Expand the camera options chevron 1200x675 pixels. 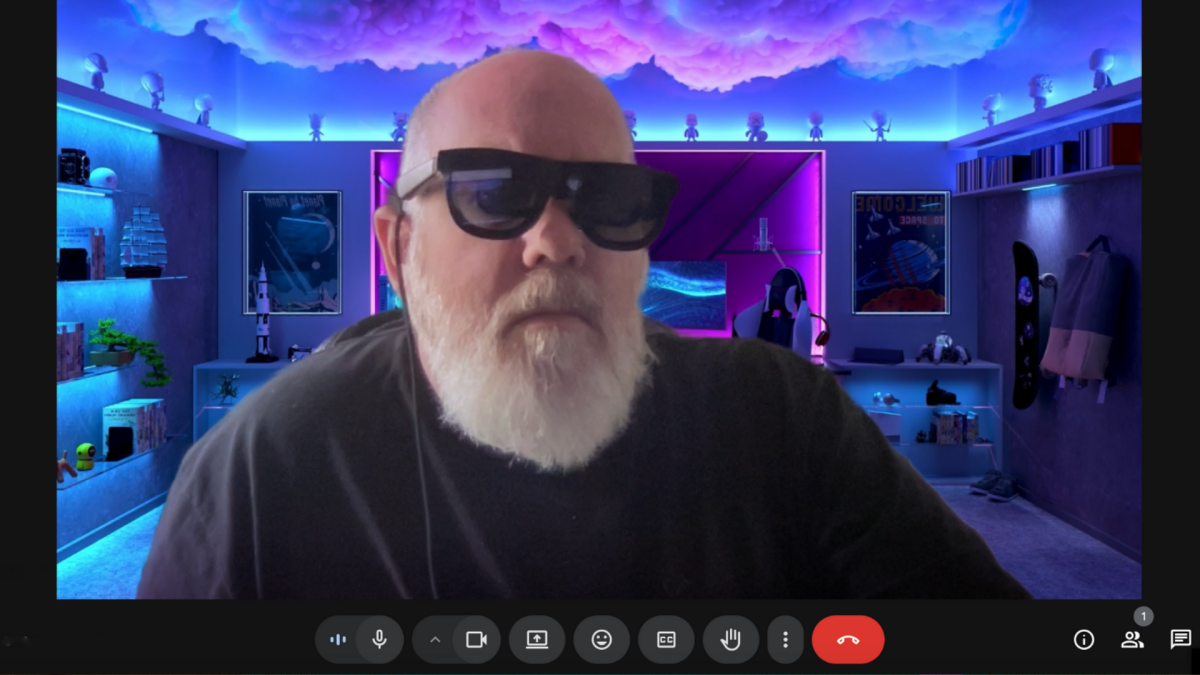click(434, 640)
